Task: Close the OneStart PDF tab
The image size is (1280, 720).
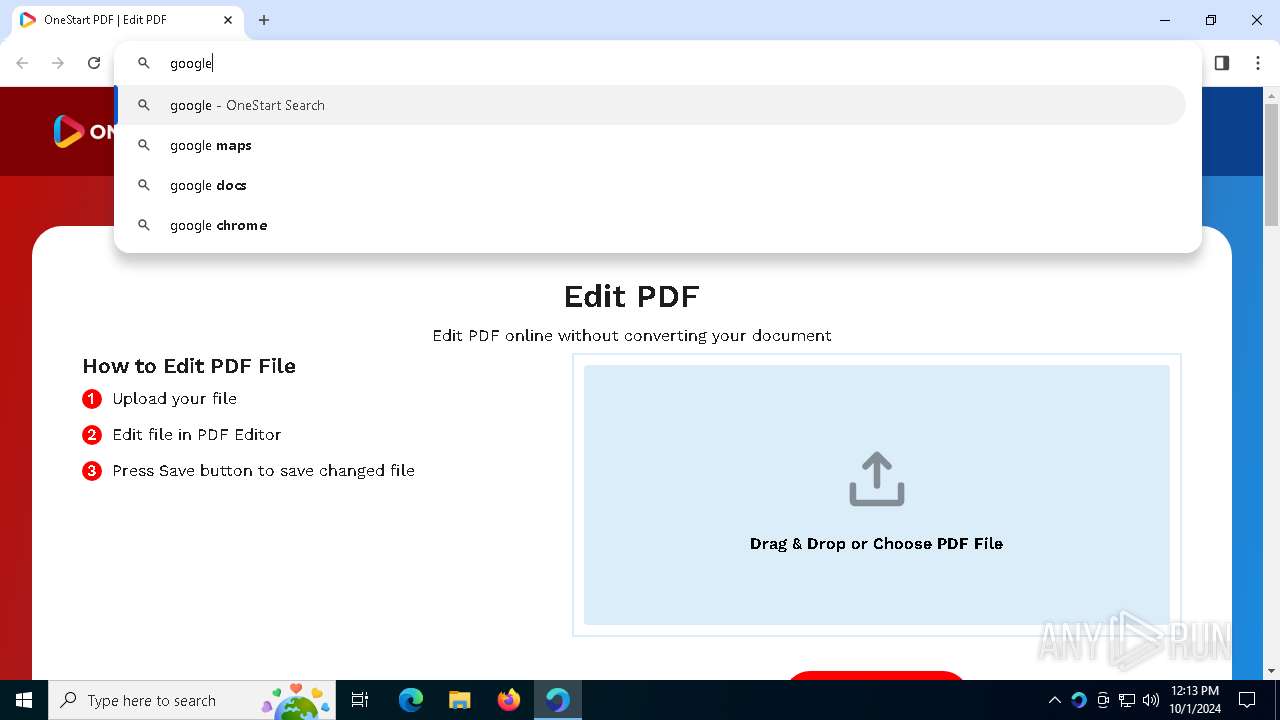Action: click(228, 20)
